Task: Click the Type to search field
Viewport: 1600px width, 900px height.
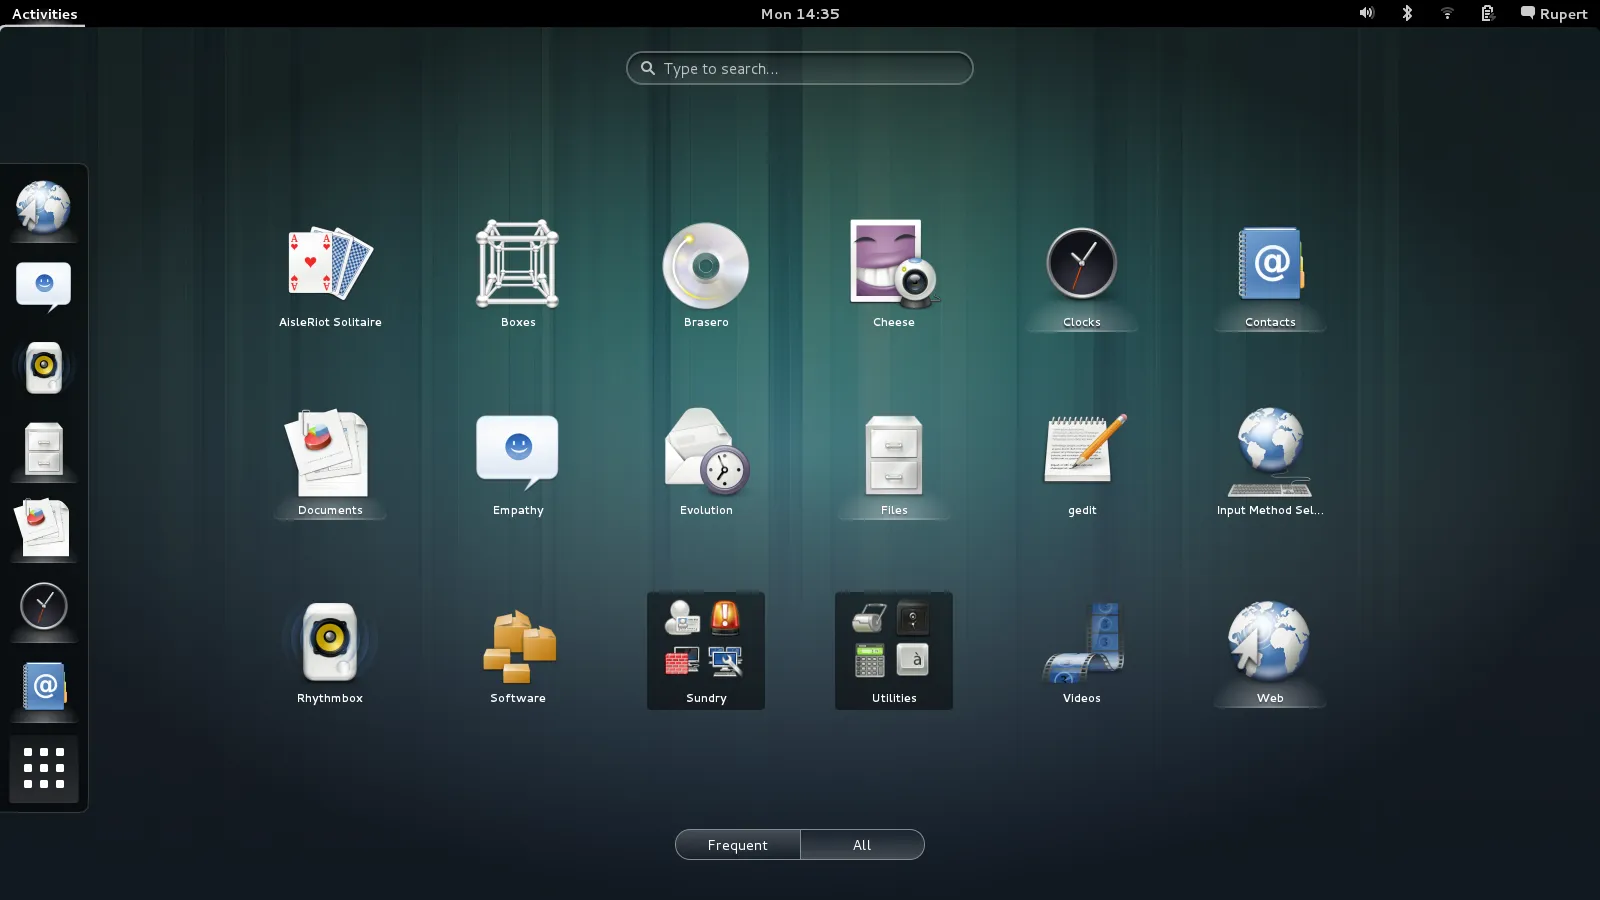Action: [799, 68]
